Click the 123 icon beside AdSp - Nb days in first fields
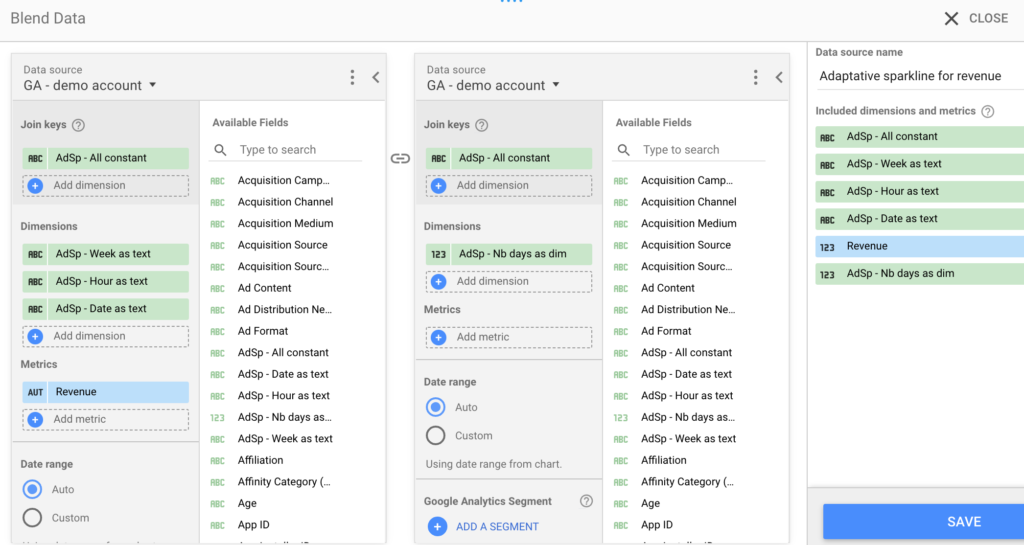Viewport: 1024px width, 545px height. (217, 418)
